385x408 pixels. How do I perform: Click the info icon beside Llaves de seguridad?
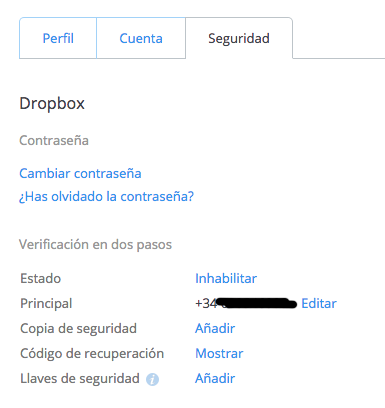[x=152, y=379]
